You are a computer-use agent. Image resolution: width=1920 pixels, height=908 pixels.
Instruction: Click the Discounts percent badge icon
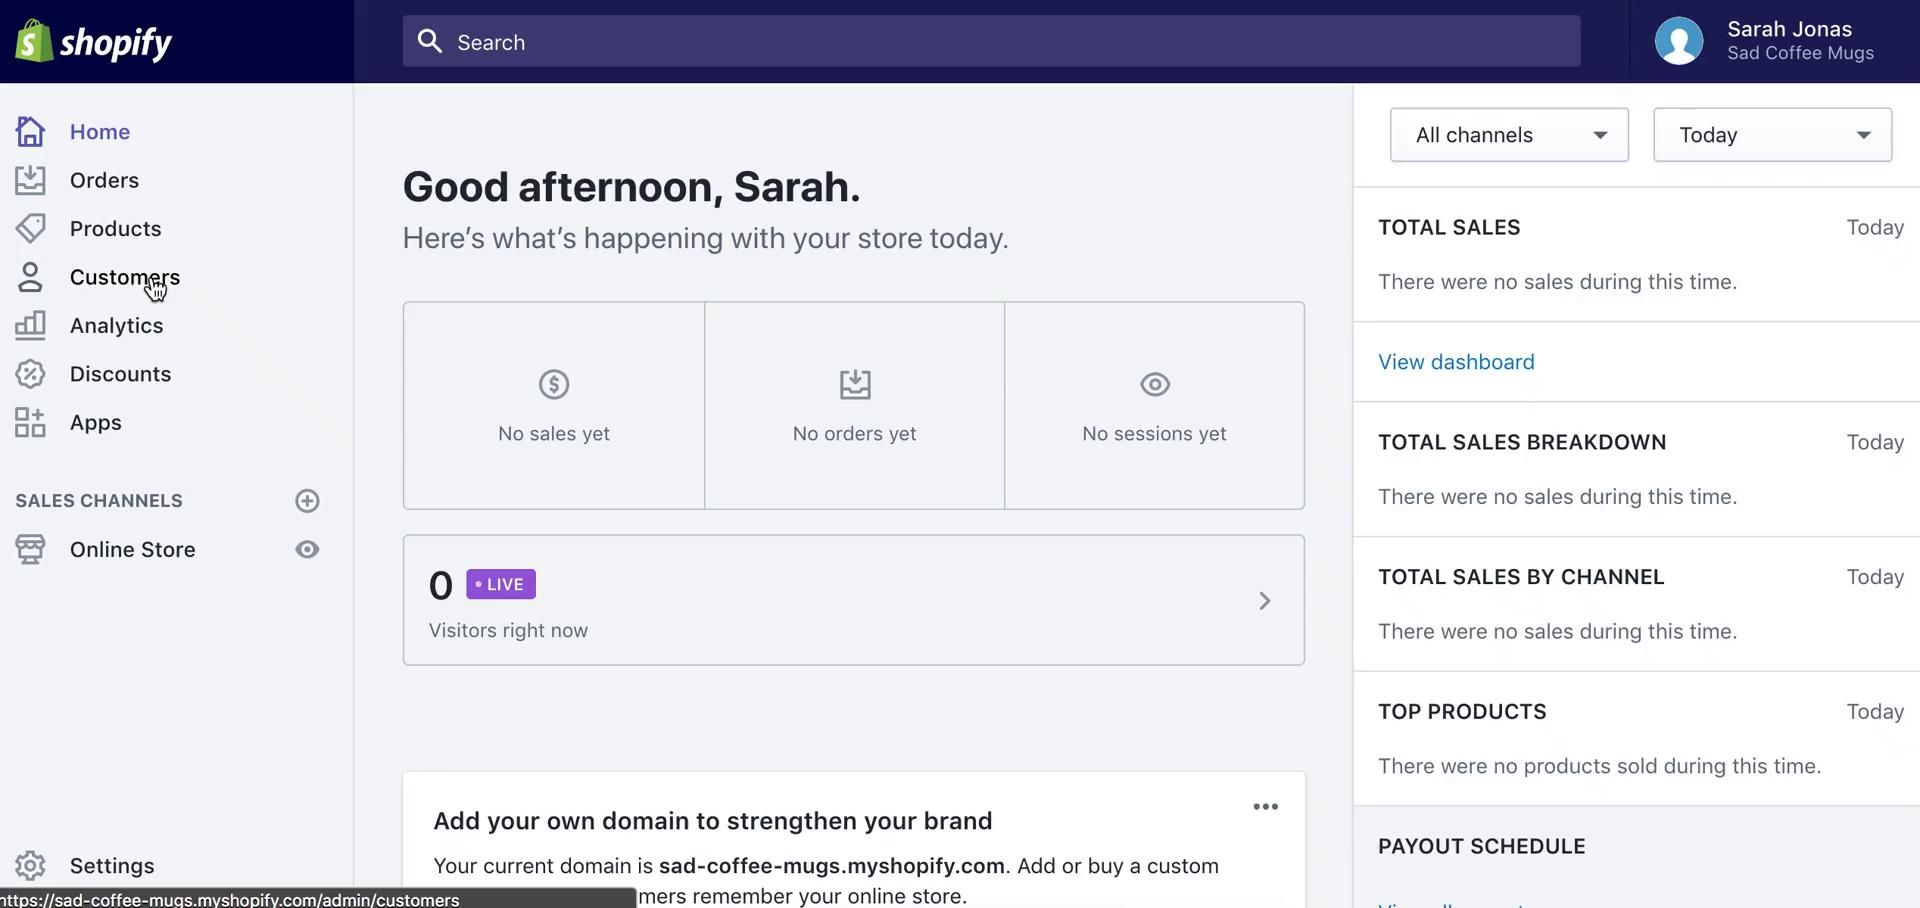tap(30, 374)
